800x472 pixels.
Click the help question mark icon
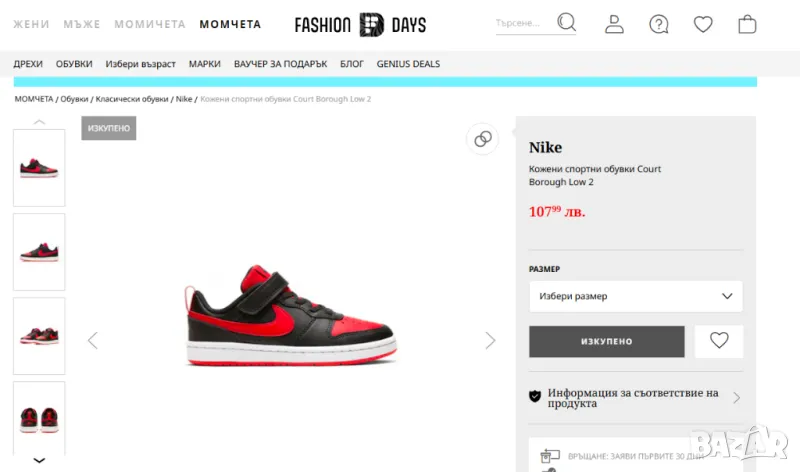click(x=658, y=24)
